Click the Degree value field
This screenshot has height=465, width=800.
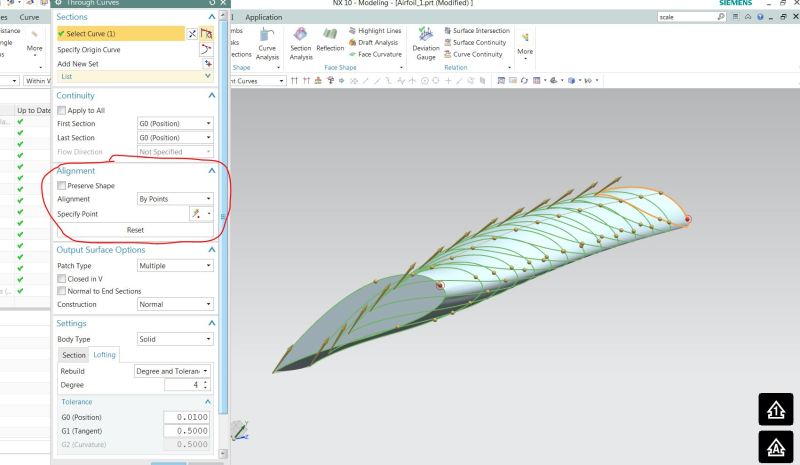[x=183, y=385]
